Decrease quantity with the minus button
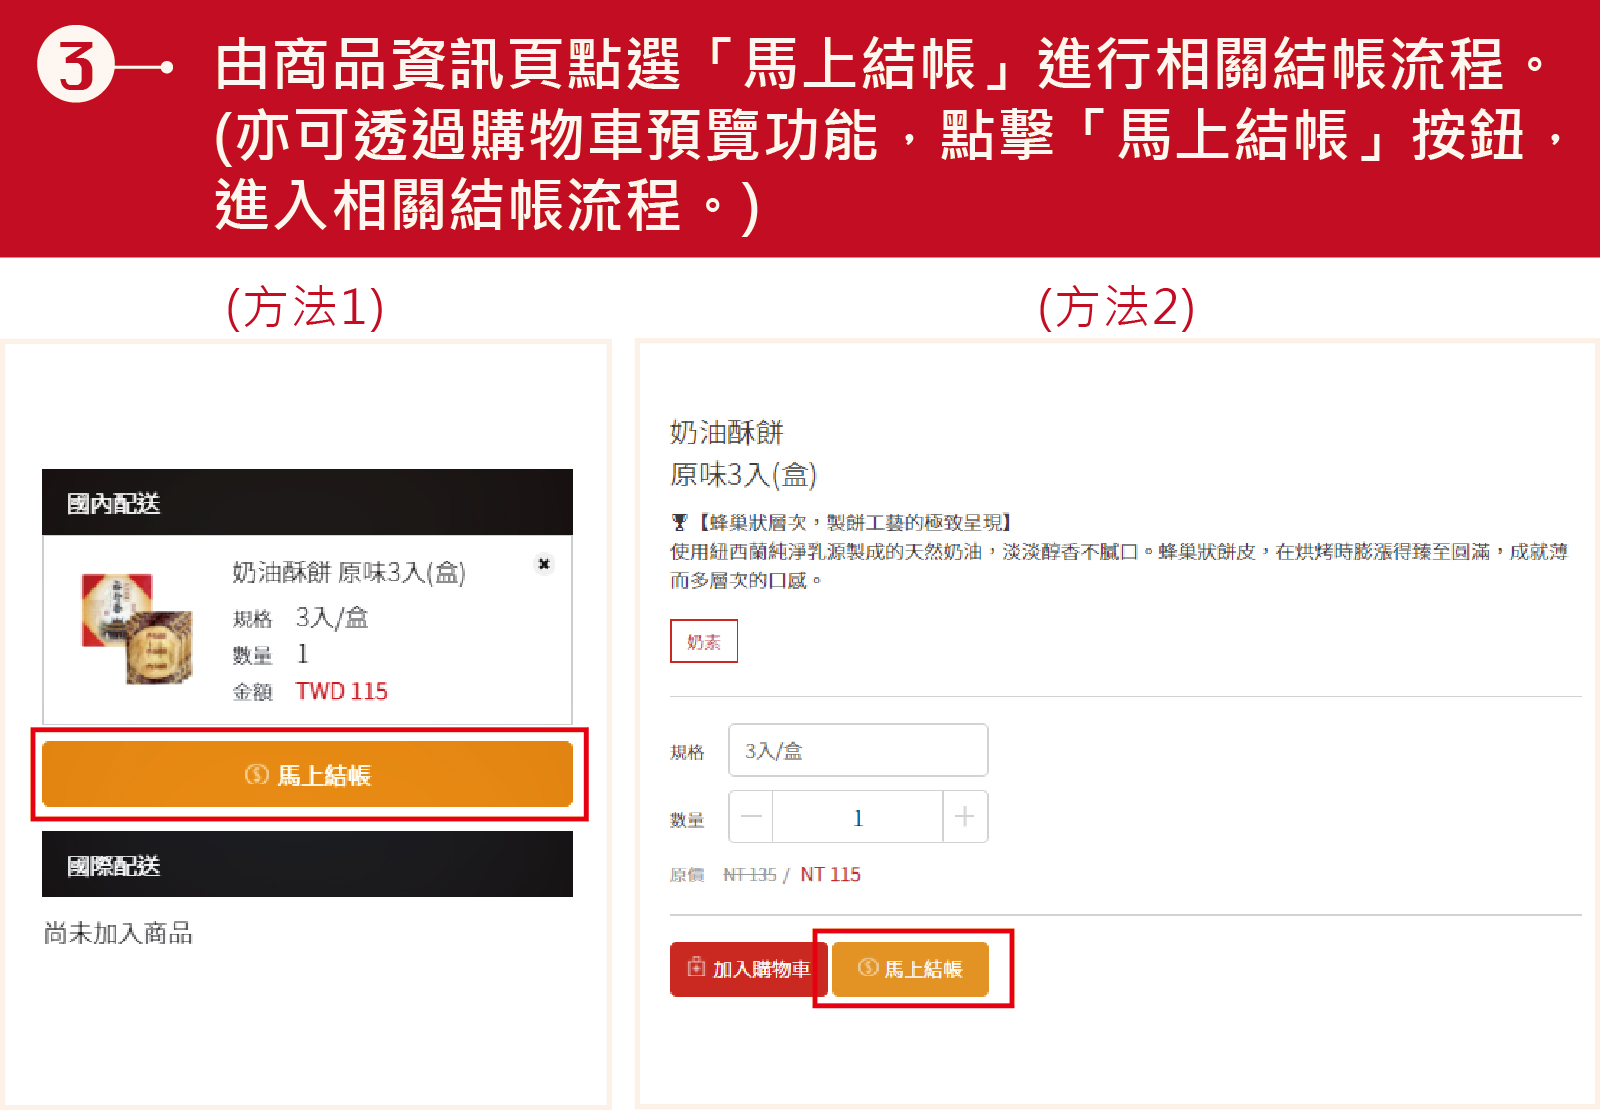 (x=751, y=817)
